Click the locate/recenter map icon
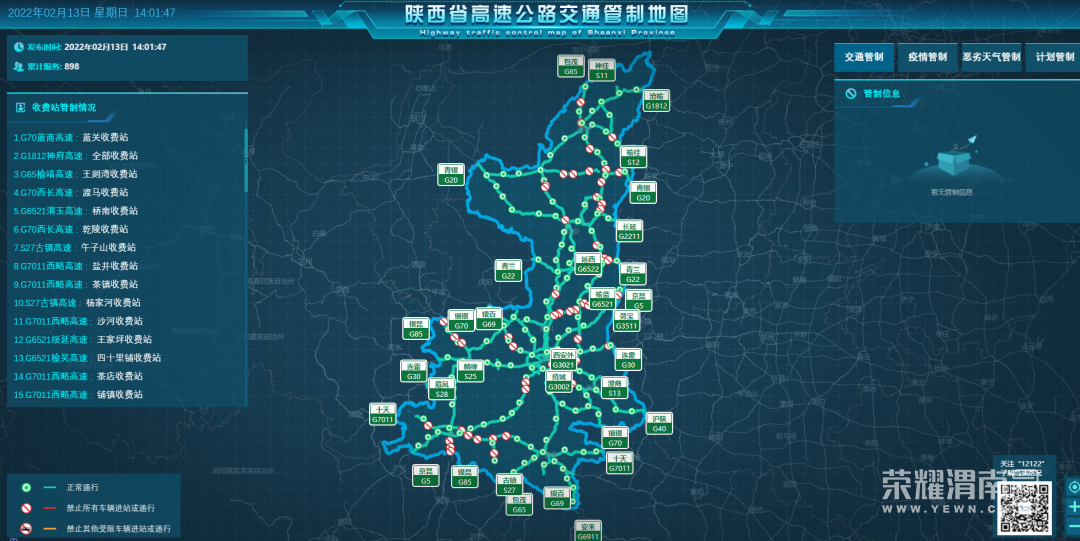 (x=1073, y=487)
